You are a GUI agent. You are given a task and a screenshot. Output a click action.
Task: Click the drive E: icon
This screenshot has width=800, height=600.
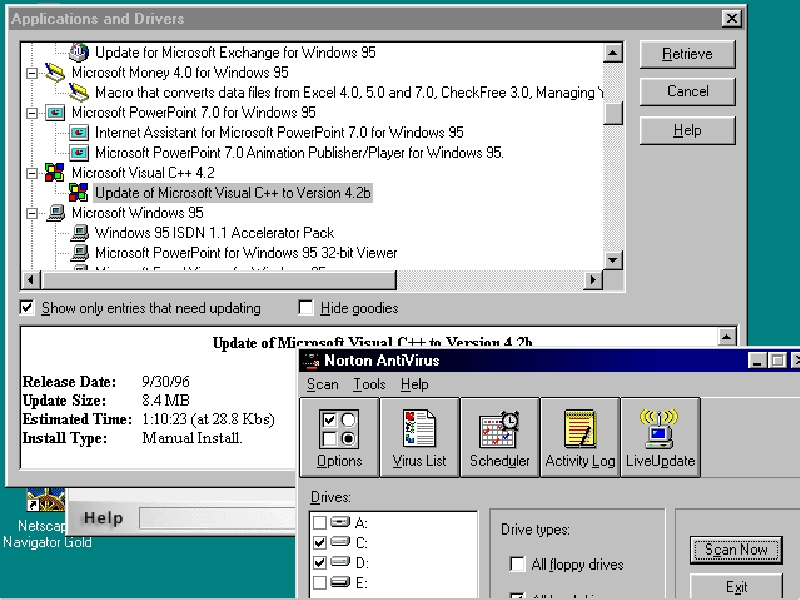click(x=340, y=582)
